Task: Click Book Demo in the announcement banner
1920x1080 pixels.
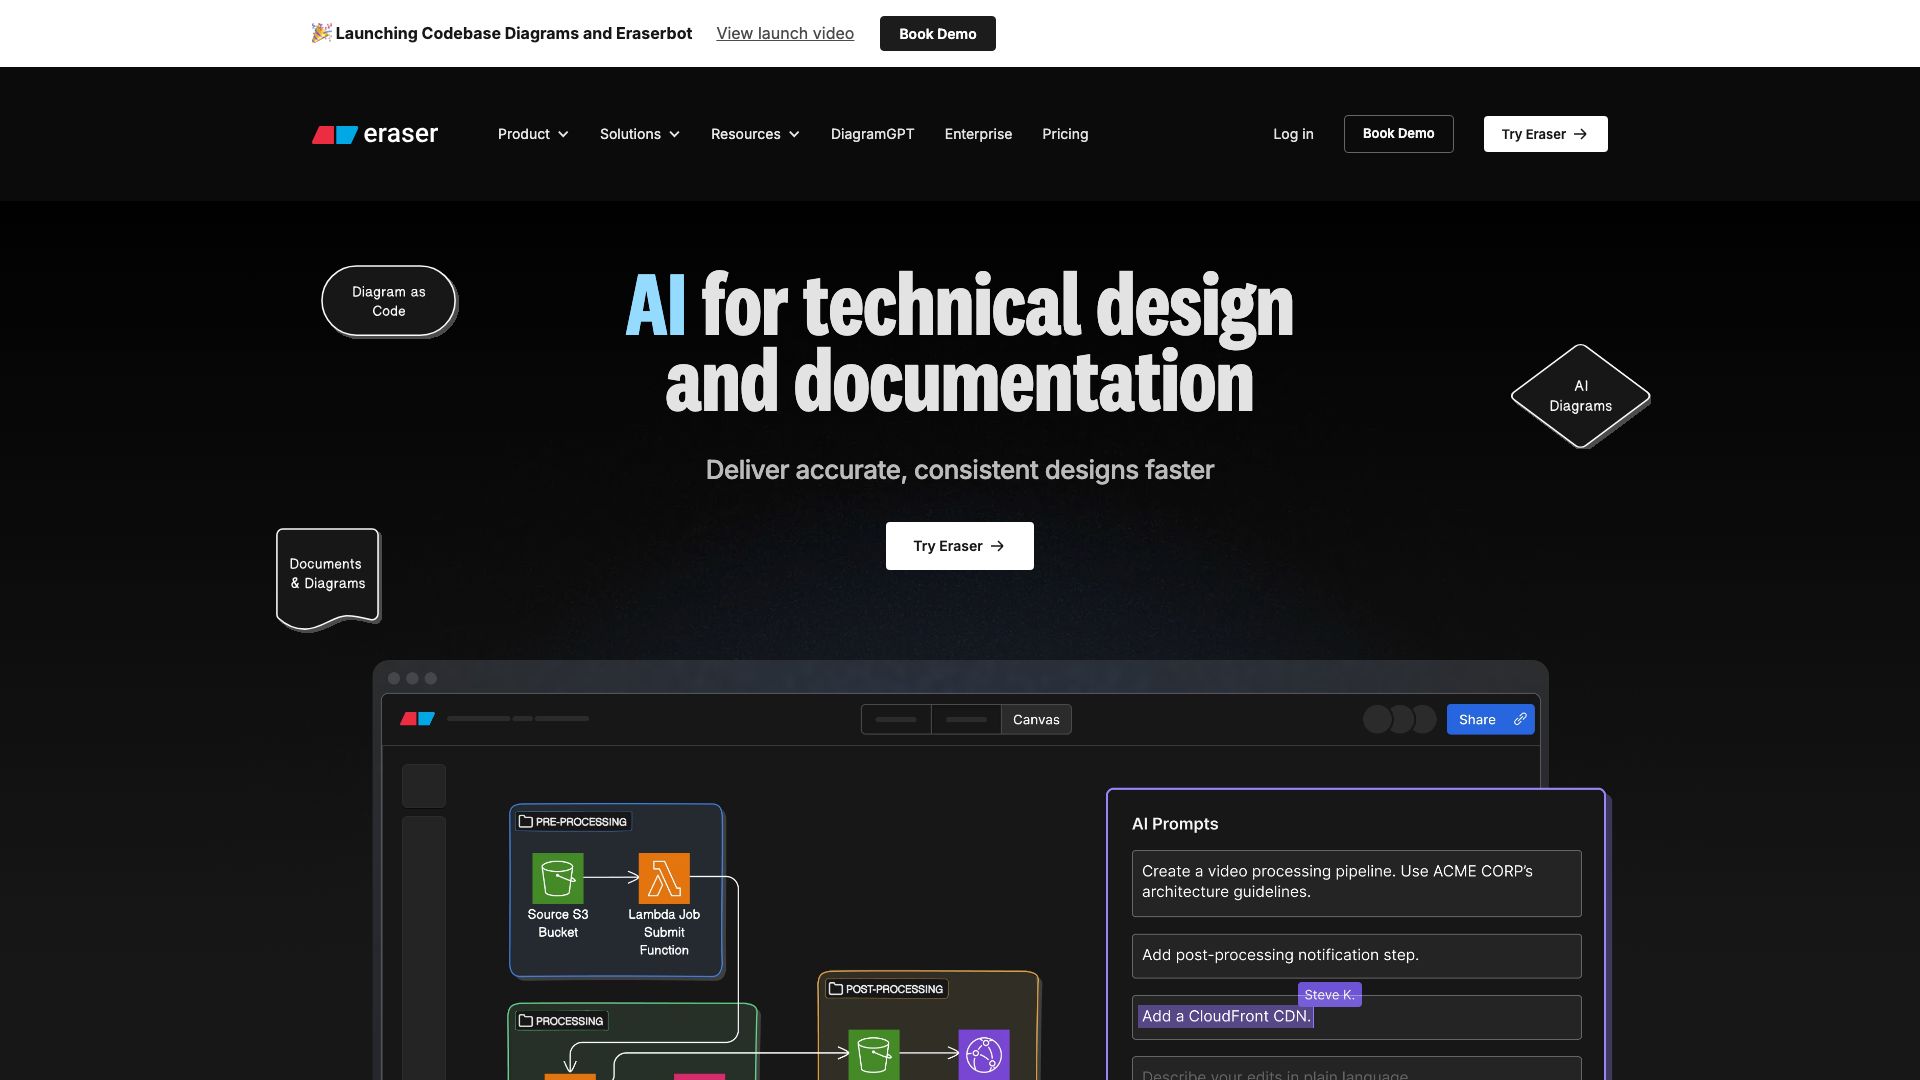Action: point(937,33)
